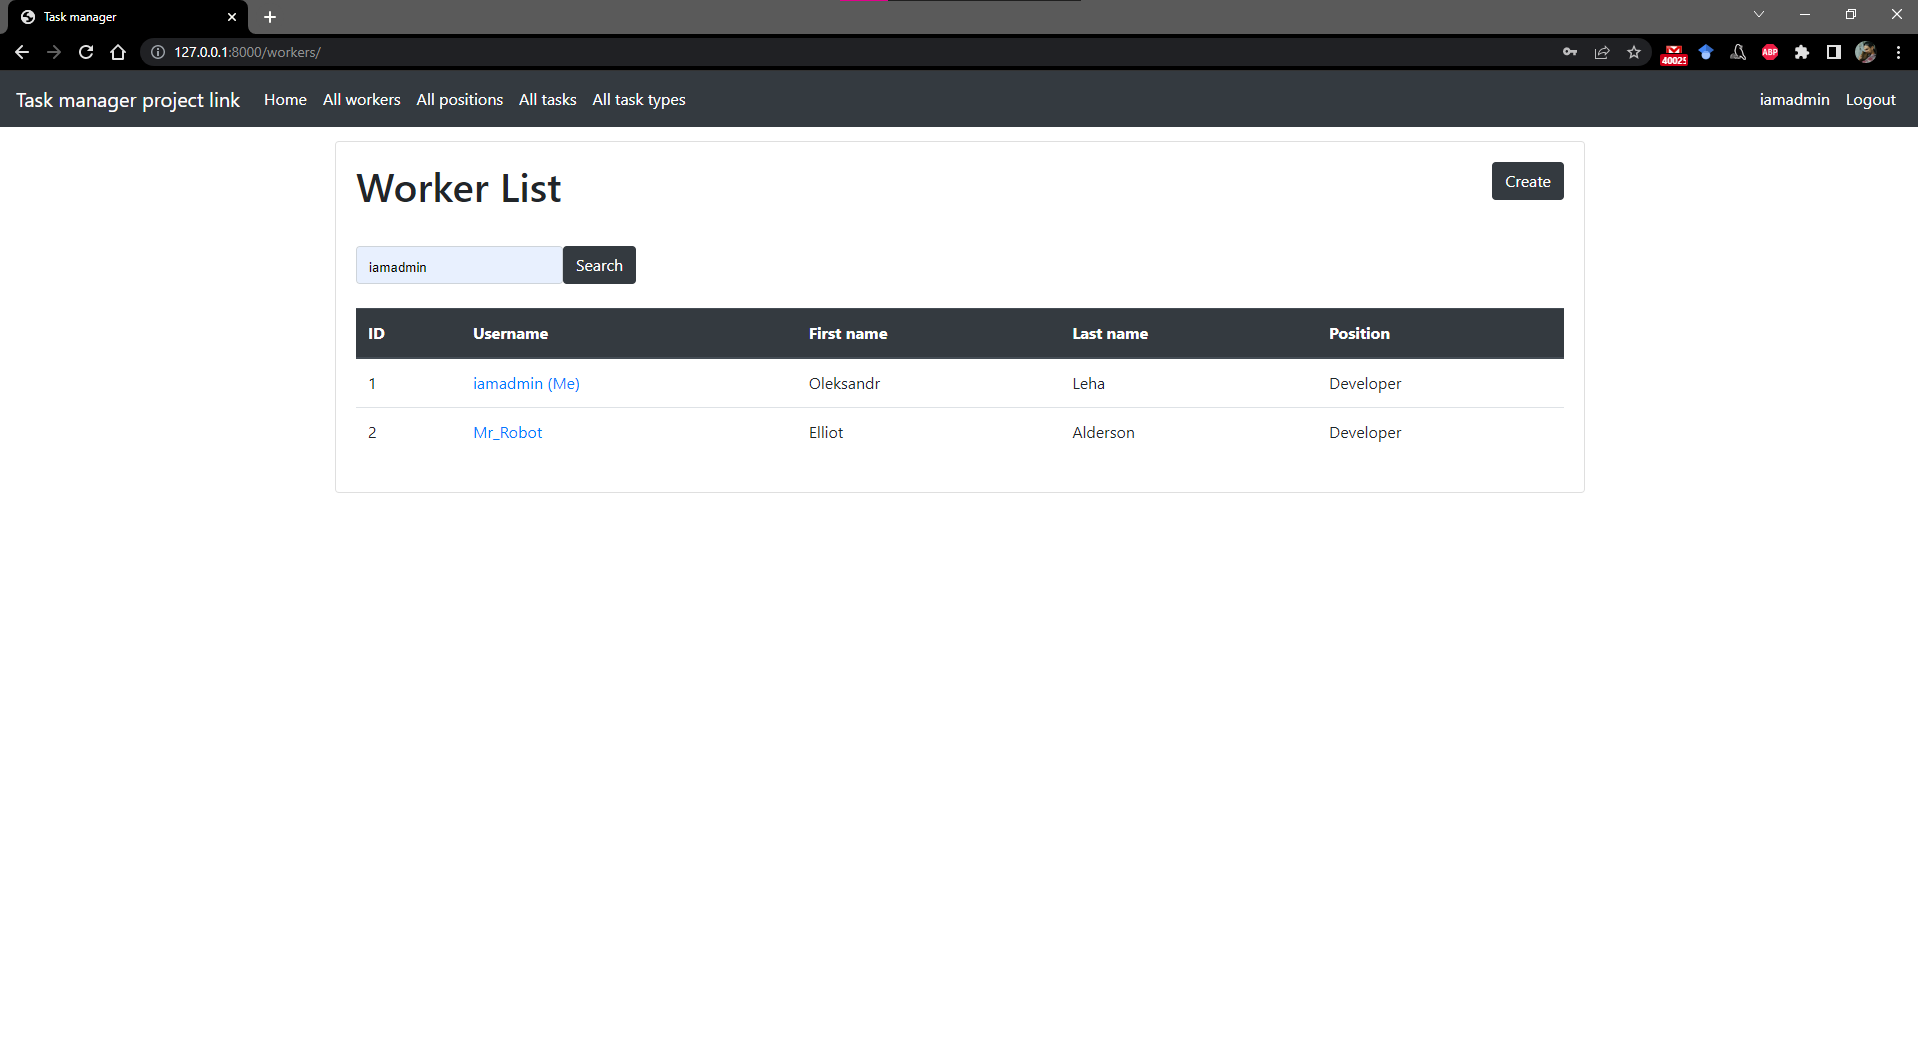Click Developer position in Mr_Robot row
The image size is (1918, 1039).
click(x=1365, y=433)
